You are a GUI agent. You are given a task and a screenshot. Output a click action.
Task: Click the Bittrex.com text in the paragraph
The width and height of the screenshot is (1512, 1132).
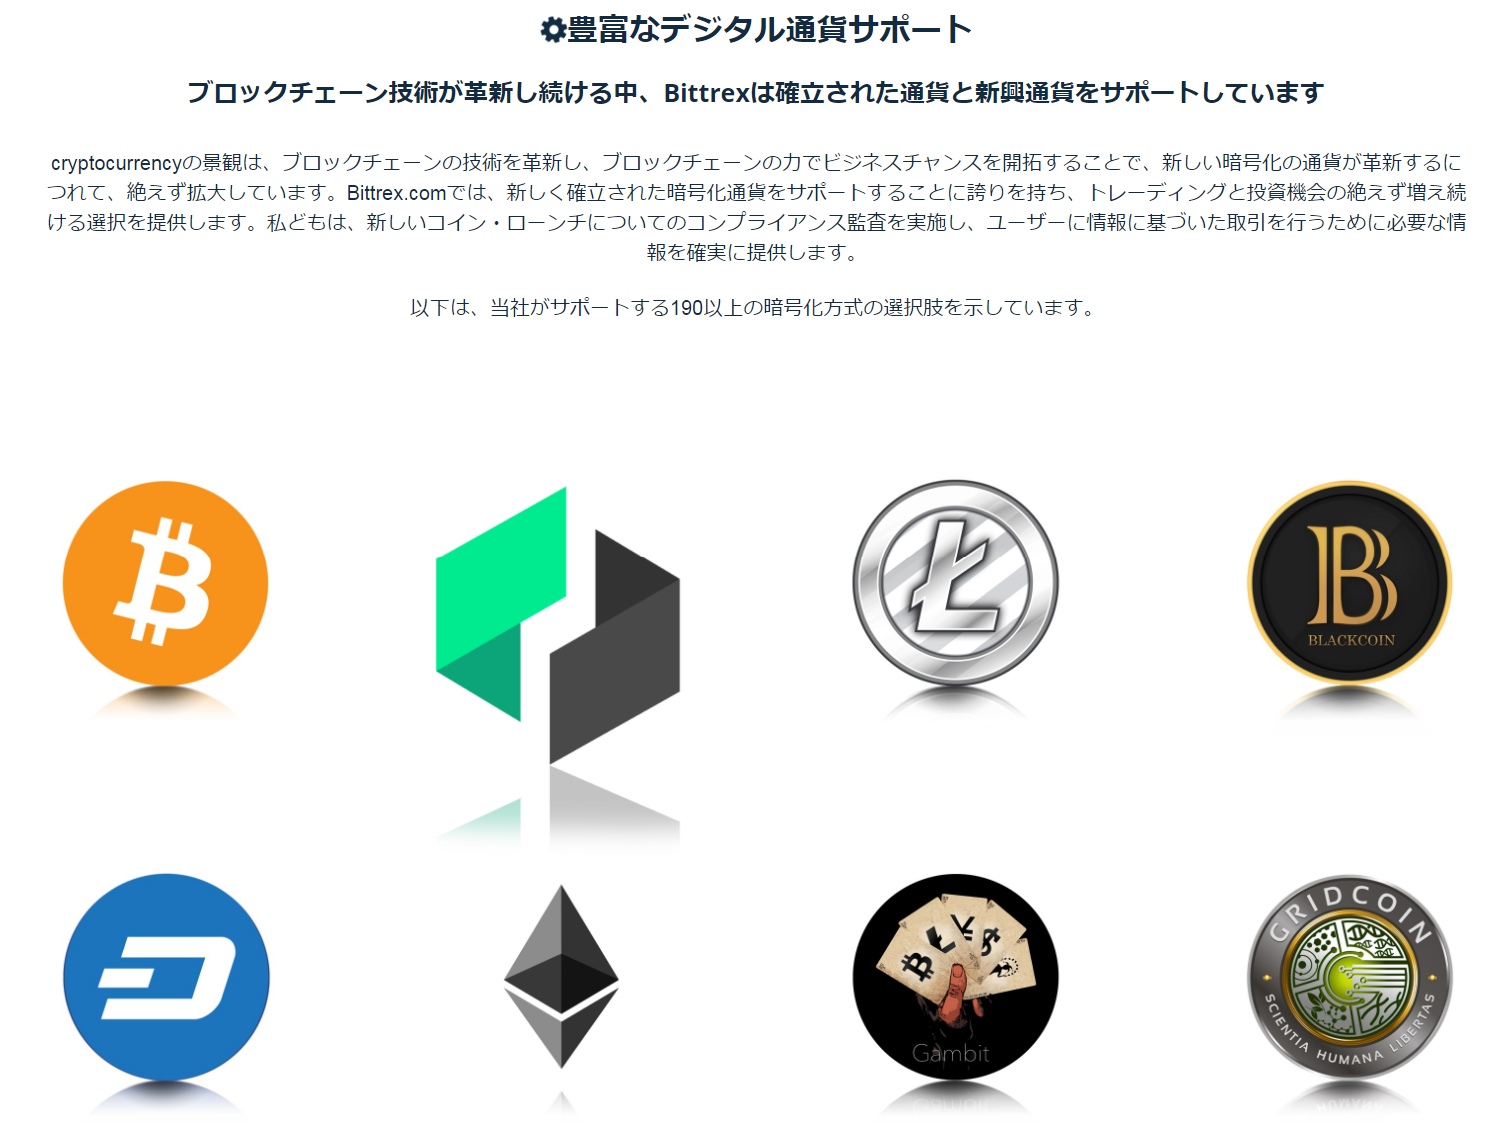(x=396, y=193)
